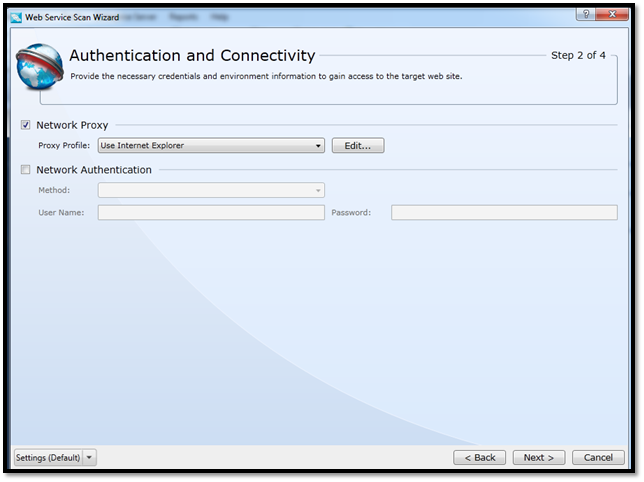Click the Authentication and Connectivity heading
Screen dimensions: 644x482
point(192,56)
